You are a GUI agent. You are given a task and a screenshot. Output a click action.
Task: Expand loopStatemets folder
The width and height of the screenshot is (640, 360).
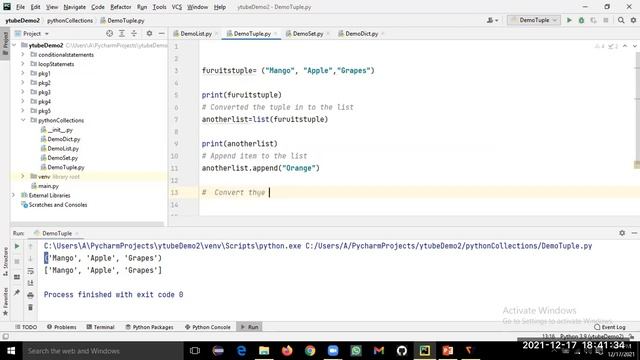[23, 64]
